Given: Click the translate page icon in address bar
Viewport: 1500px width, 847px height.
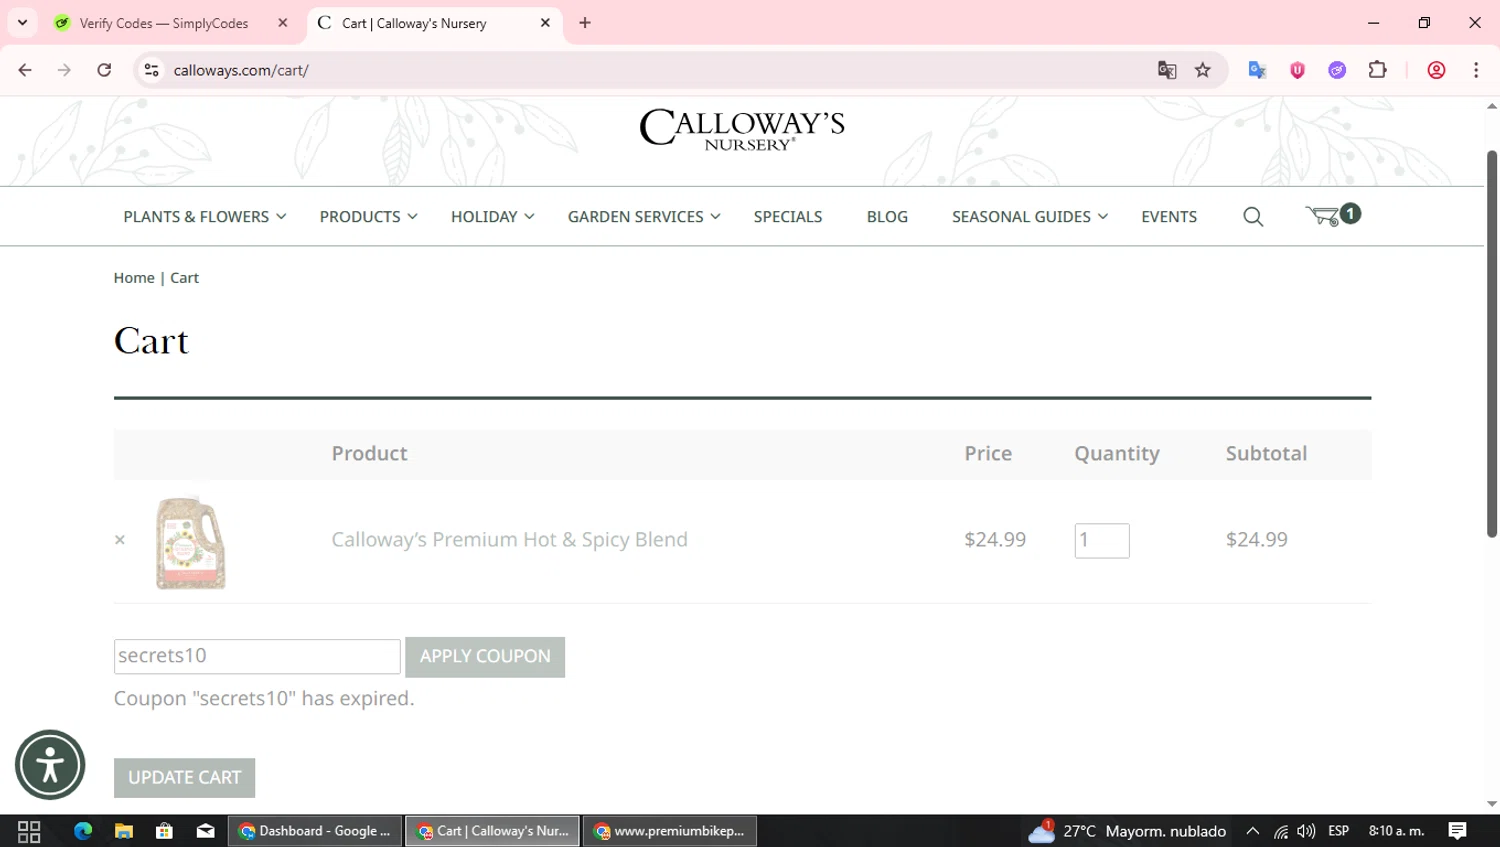Looking at the screenshot, I should 1167,70.
